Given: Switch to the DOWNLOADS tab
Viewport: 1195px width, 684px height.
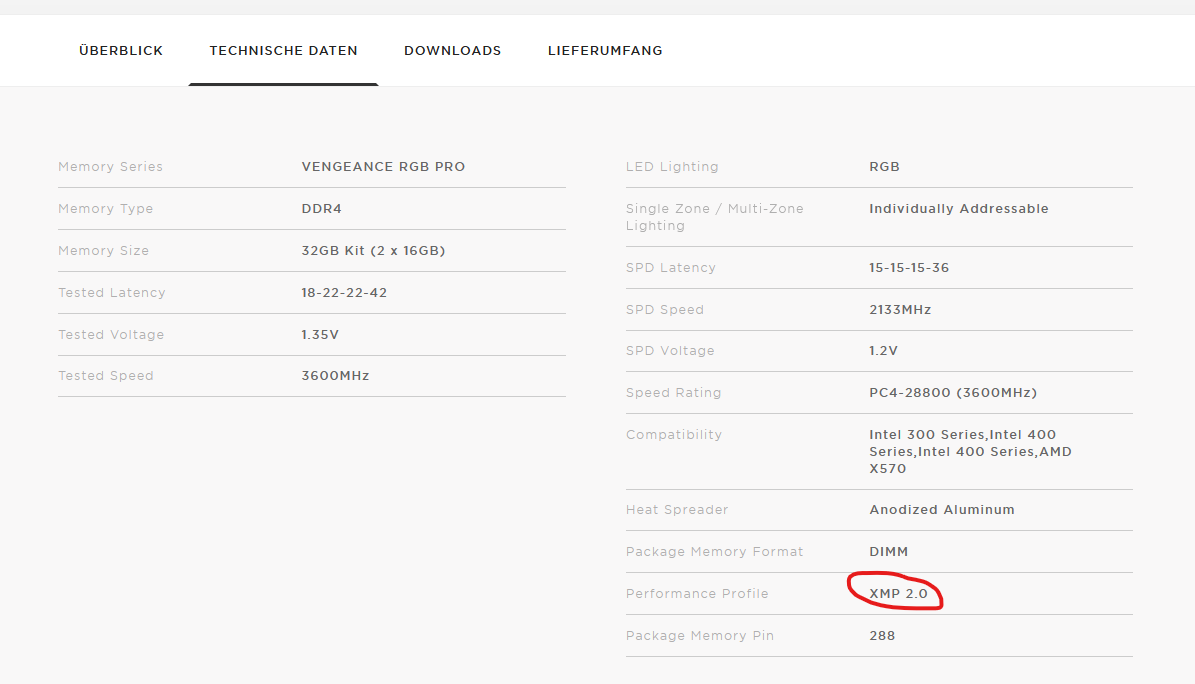Looking at the screenshot, I should coord(453,50).
